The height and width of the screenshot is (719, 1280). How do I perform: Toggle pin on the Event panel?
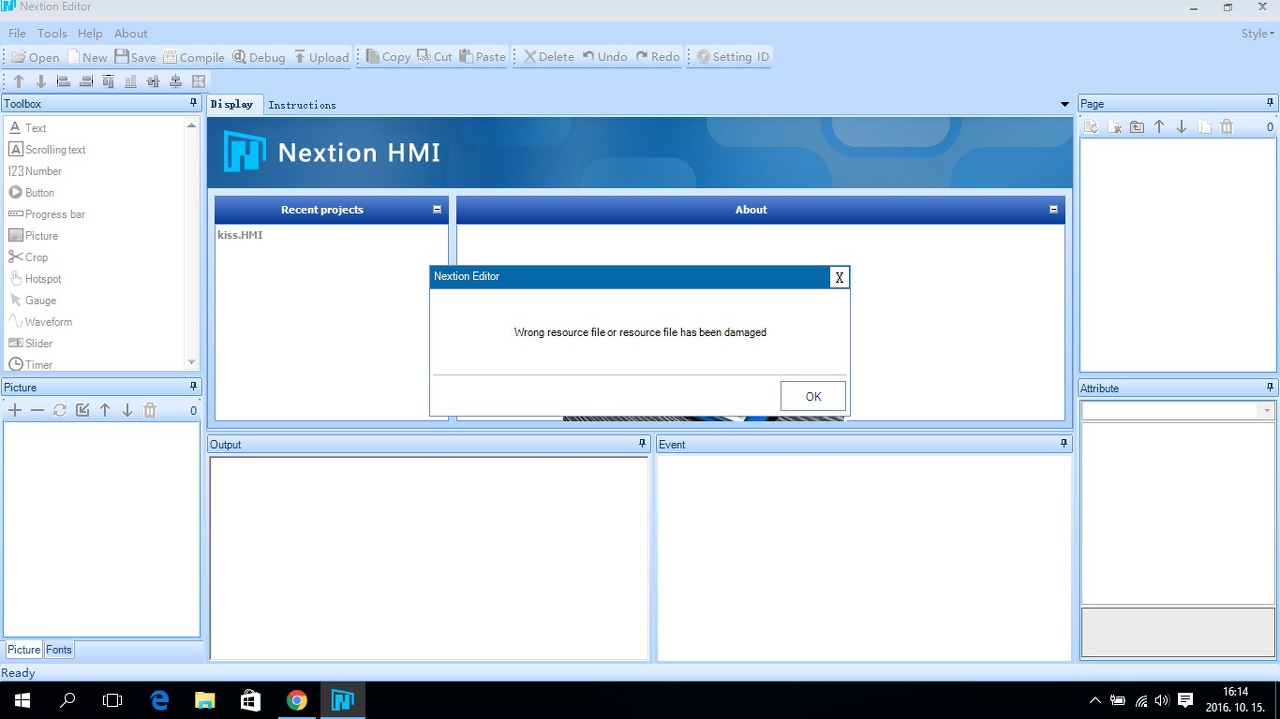click(x=1064, y=444)
